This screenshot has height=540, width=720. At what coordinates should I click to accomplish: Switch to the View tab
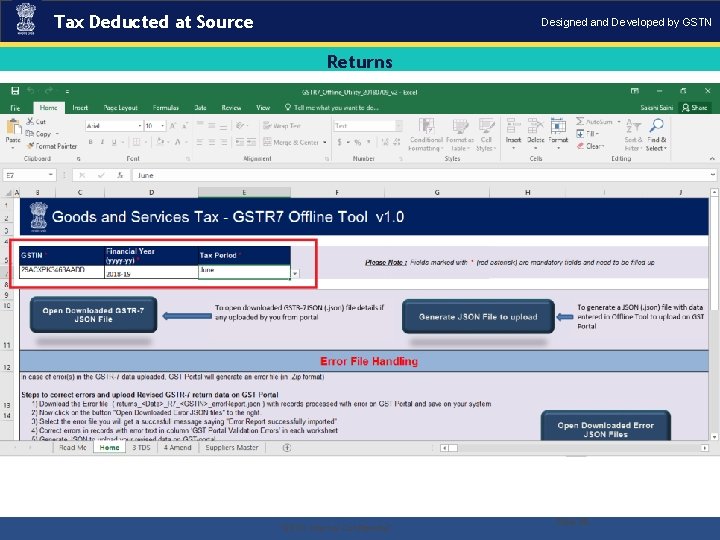tap(263, 107)
